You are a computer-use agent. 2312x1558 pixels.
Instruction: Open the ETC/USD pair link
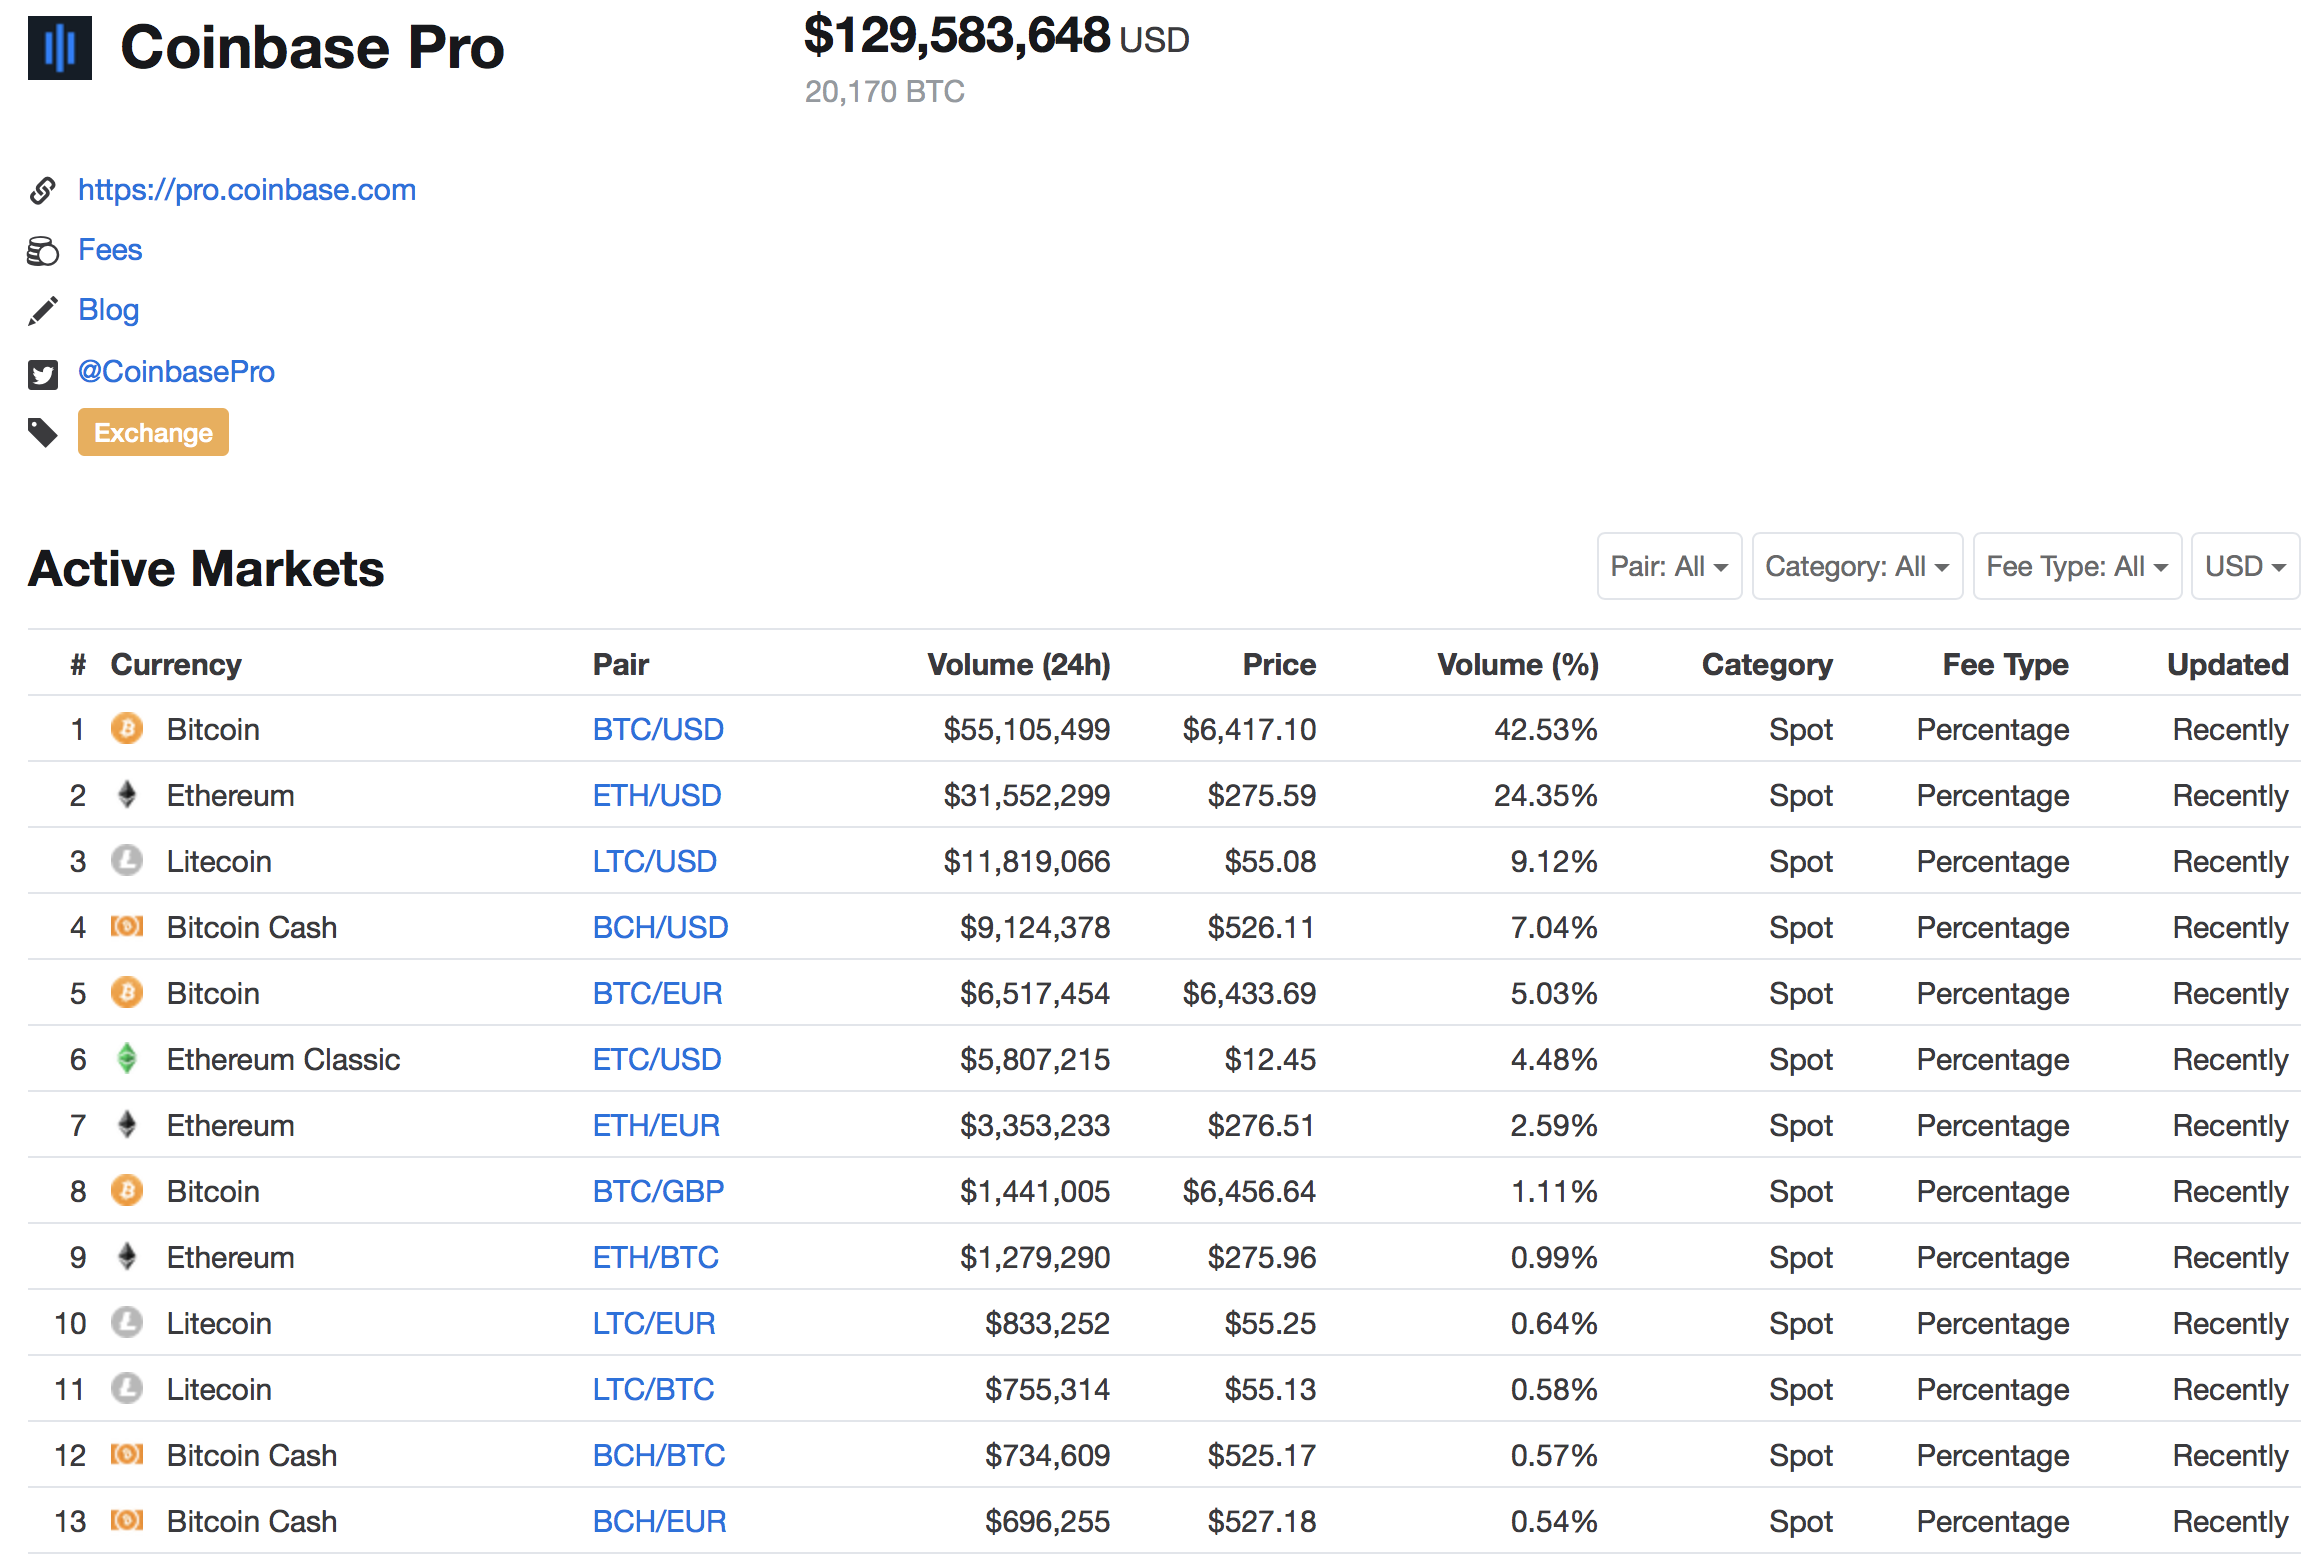pos(657,1059)
